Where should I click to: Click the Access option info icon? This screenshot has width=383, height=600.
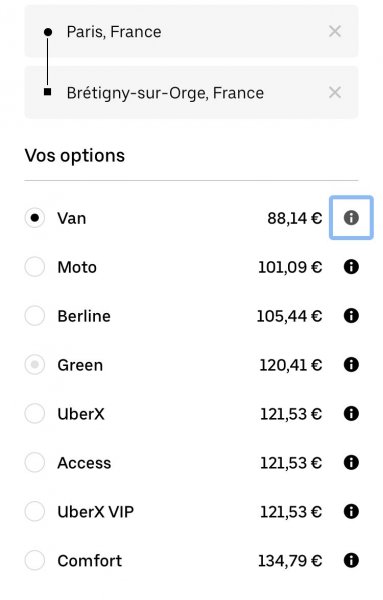(x=351, y=463)
